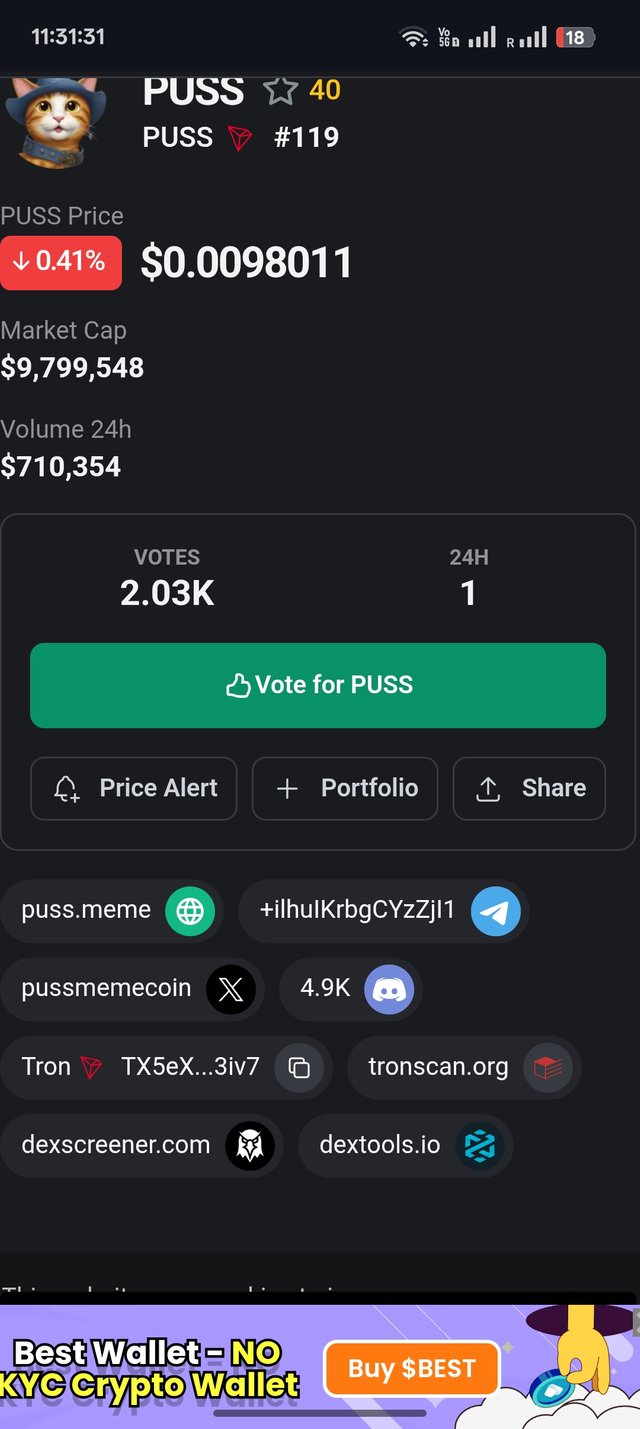Copy the Tron contract address icon
Image resolution: width=640 pixels, height=1429 pixels.
point(299,1068)
